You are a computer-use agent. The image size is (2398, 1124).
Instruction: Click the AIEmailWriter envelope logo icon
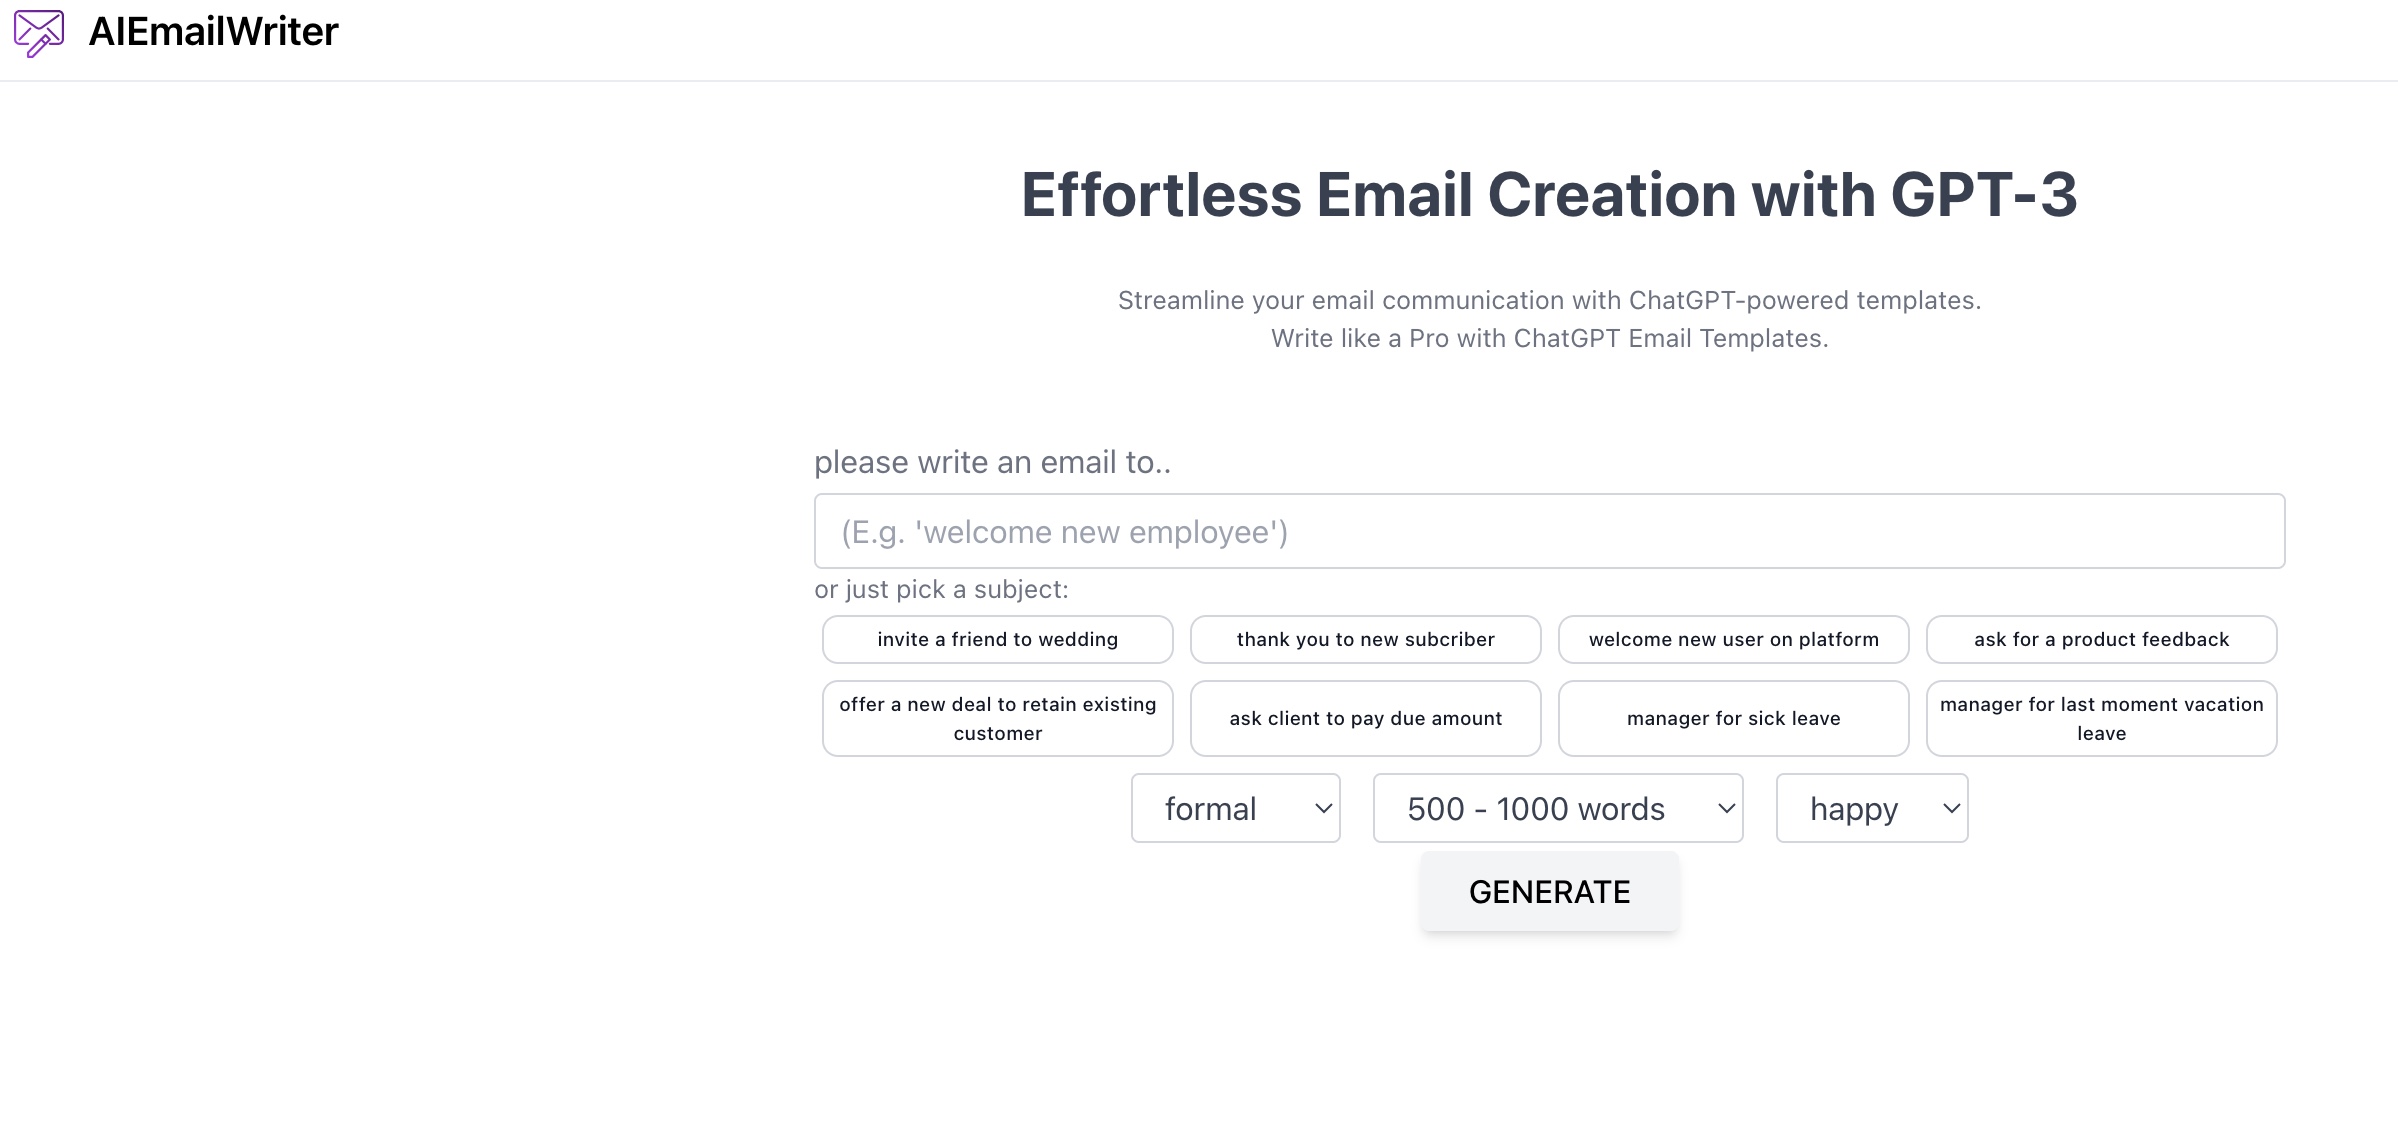39,32
